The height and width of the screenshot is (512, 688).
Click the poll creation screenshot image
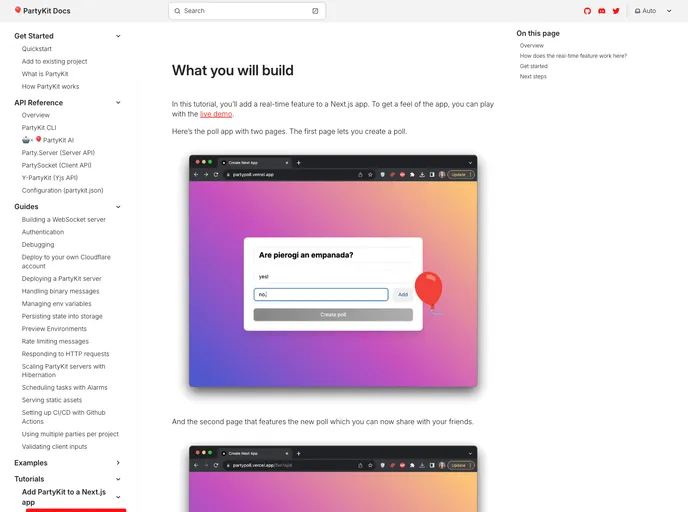(333, 271)
